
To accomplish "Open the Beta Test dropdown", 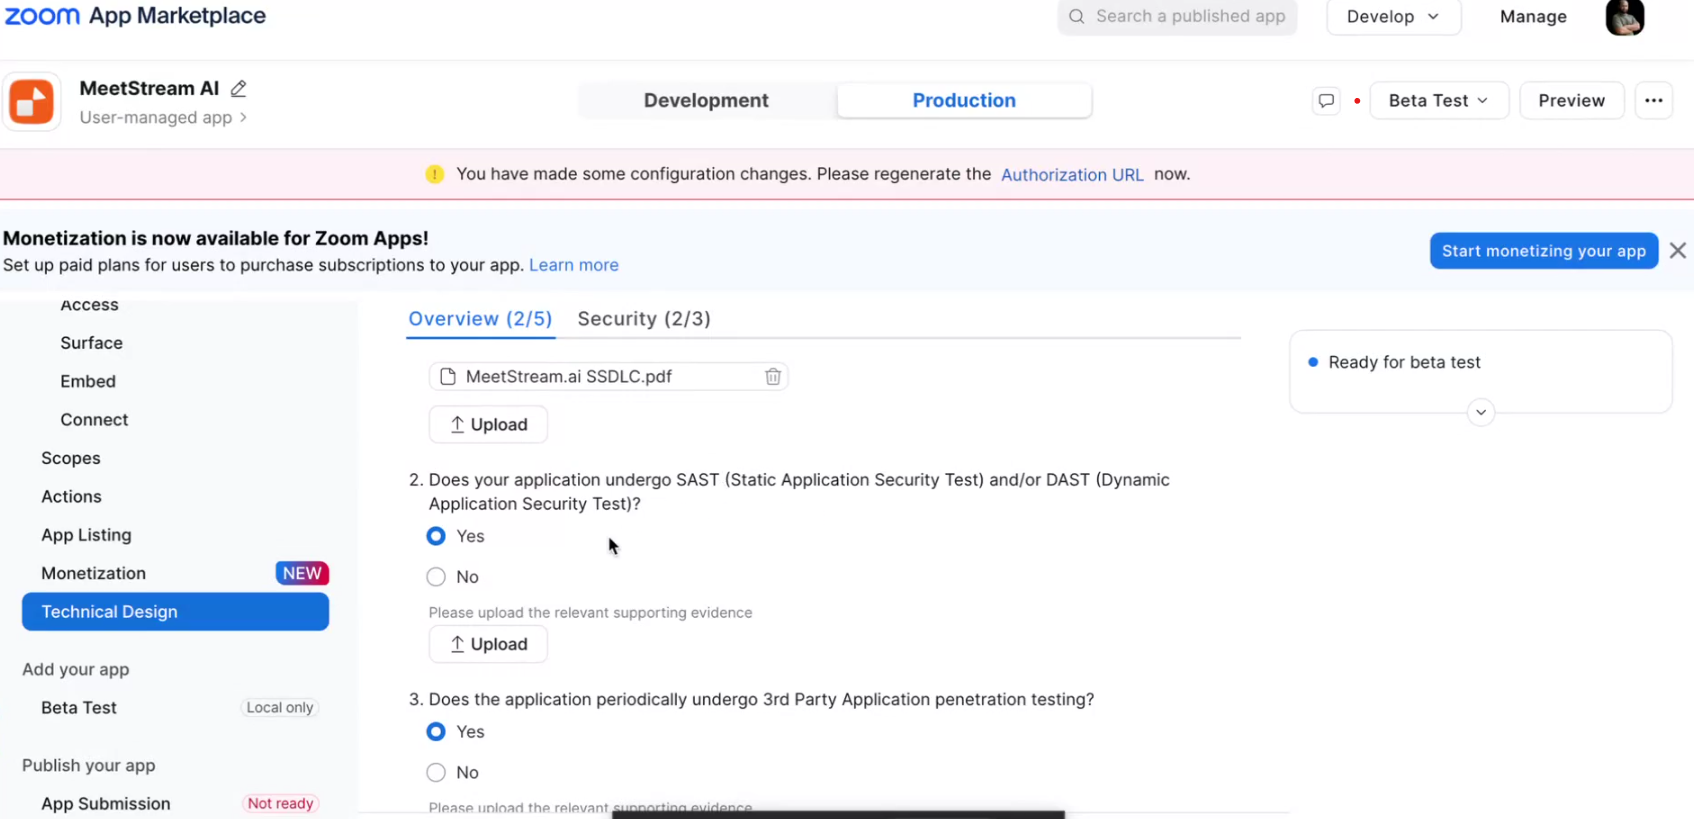I will [1438, 101].
